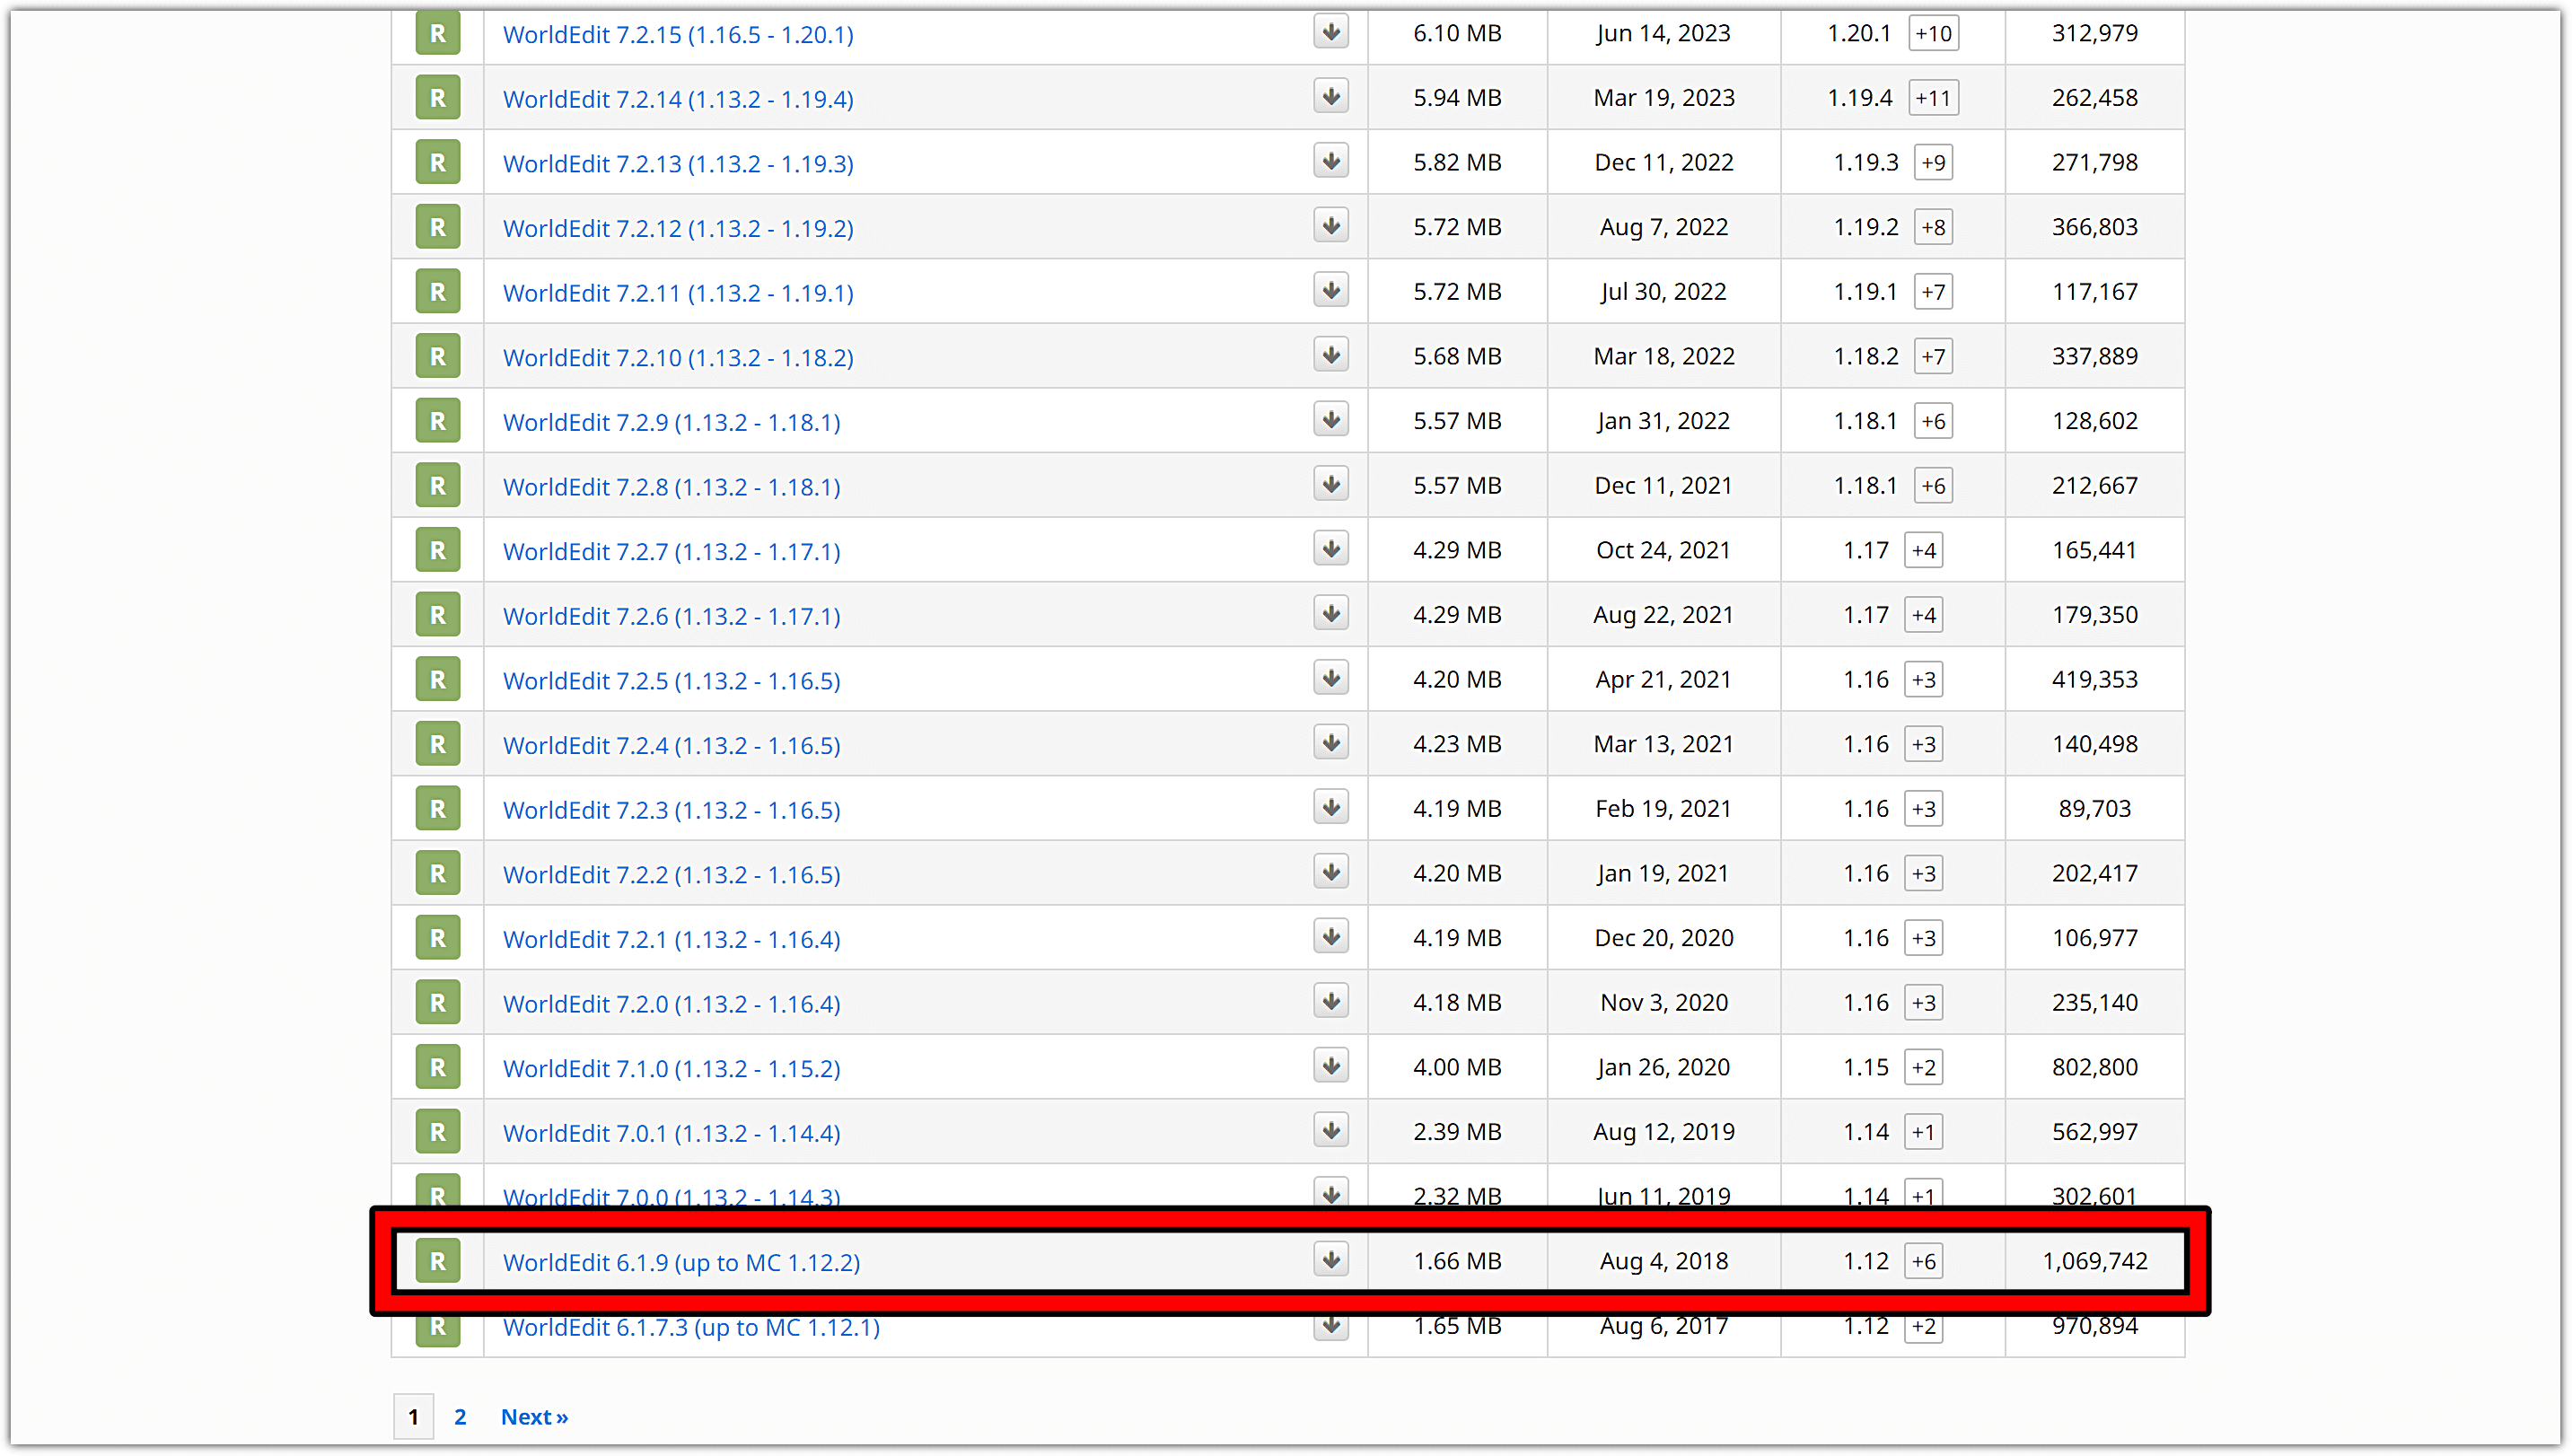This screenshot has width=2572, height=1456.
Task: Open WorldEdit 6.1.7.3 (up to MC 1.12.1) link
Action: pyautogui.click(x=691, y=1327)
